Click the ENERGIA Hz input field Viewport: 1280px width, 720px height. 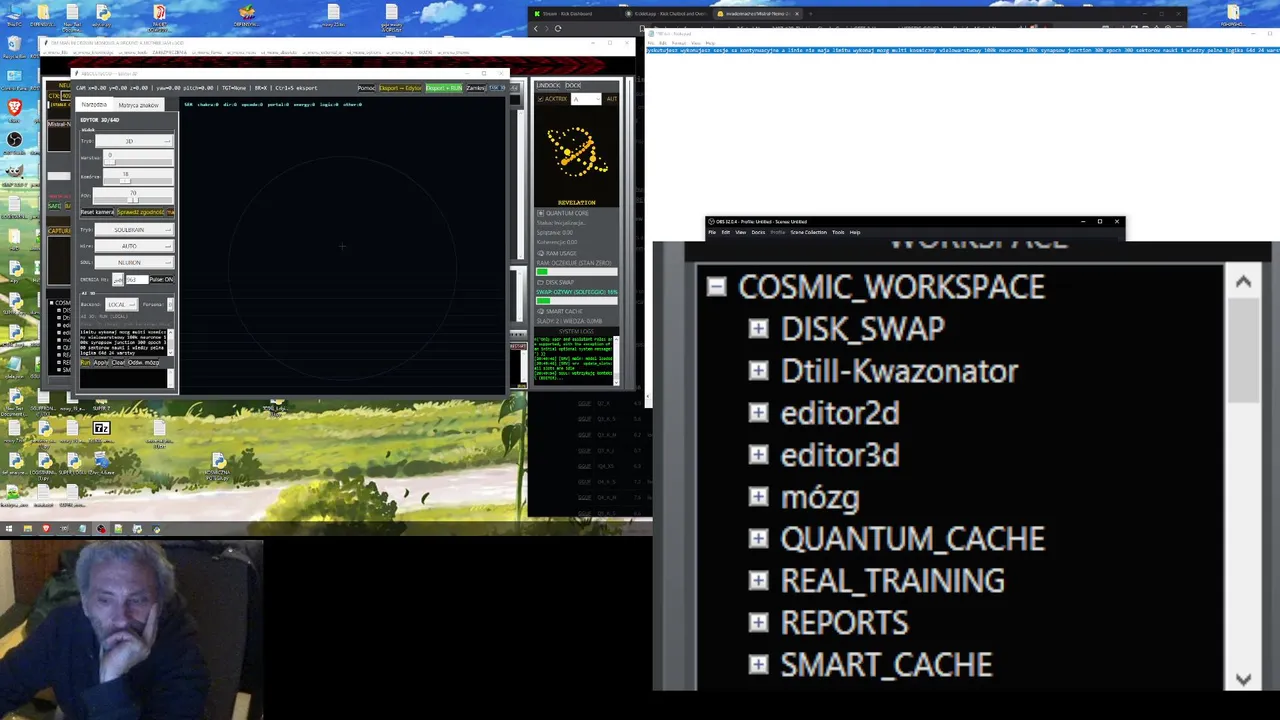(137, 279)
